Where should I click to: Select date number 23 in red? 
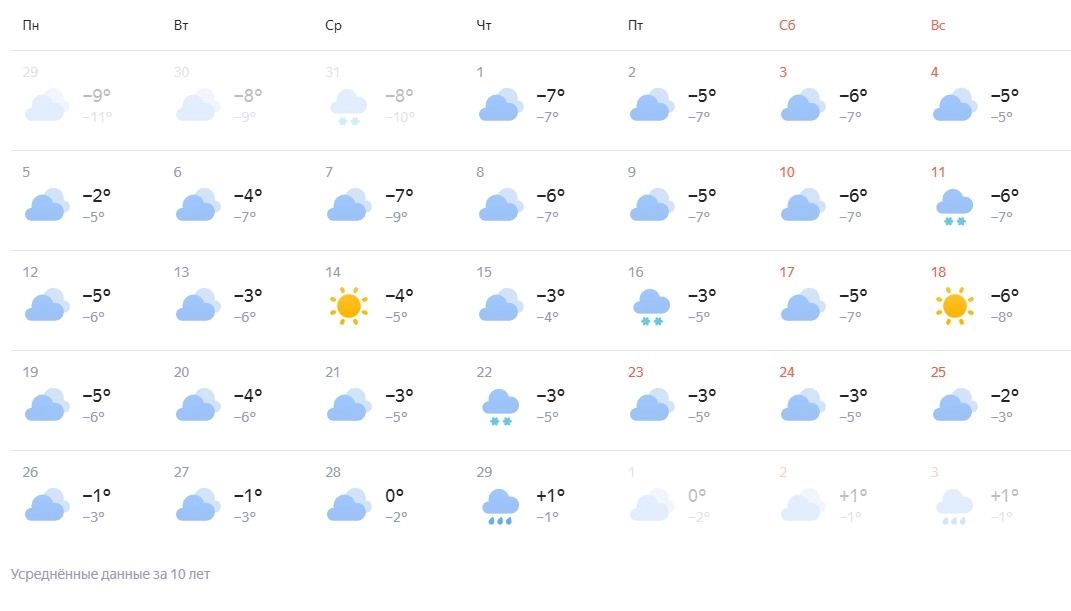[x=636, y=372]
